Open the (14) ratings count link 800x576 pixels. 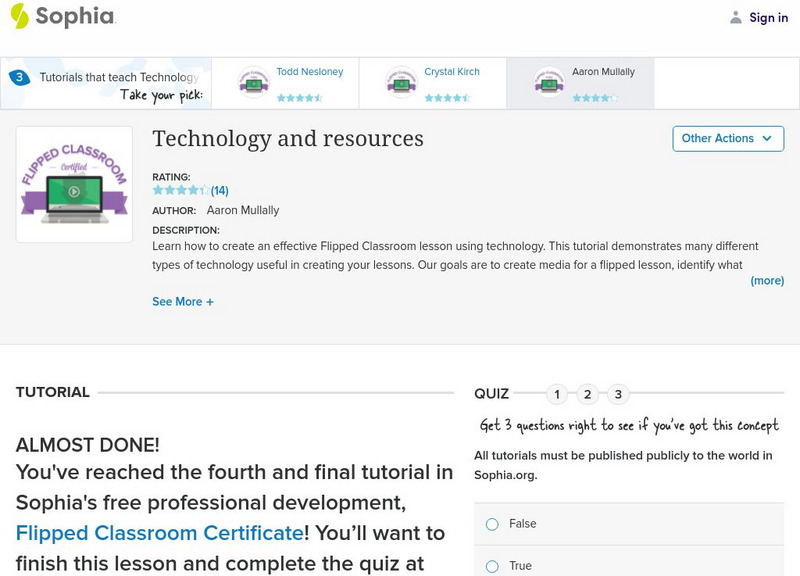coord(220,190)
